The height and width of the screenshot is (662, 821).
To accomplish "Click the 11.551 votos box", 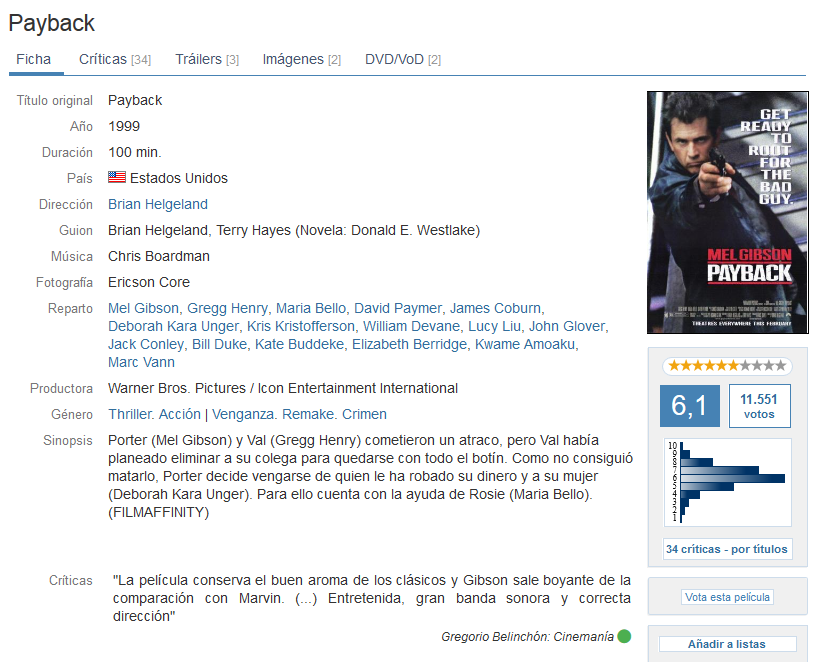I will coord(759,406).
